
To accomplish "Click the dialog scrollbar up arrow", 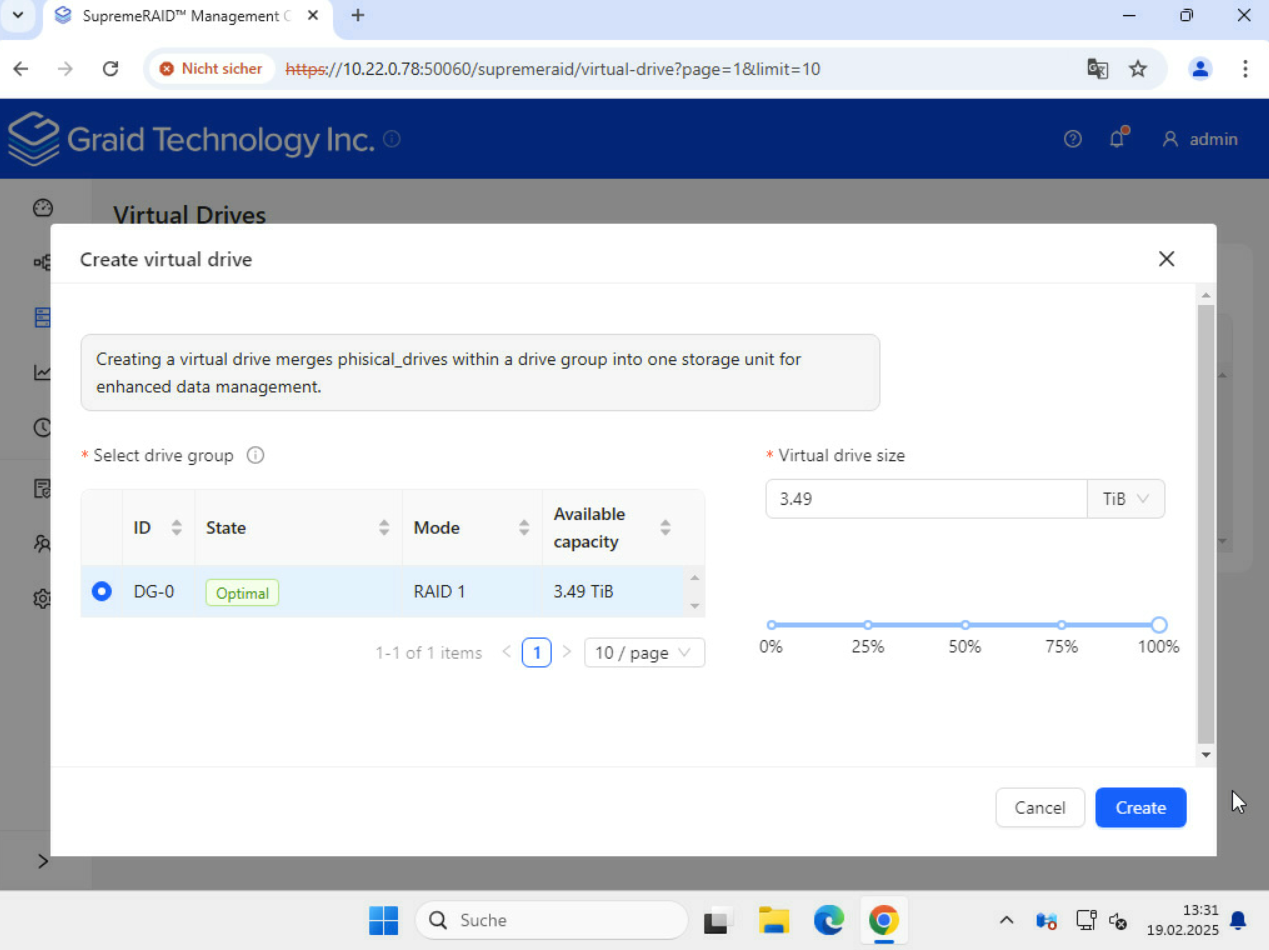I will [x=1206, y=295].
